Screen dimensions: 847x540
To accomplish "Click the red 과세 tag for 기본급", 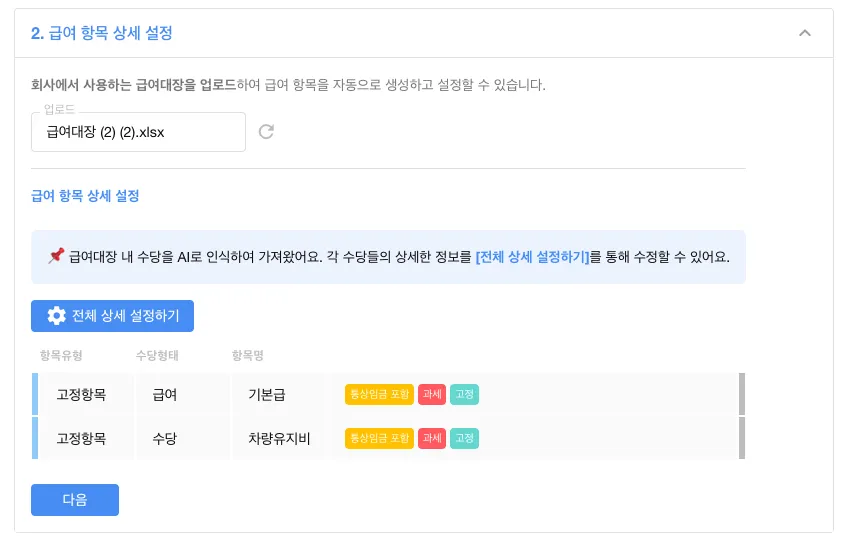I will tap(432, 395).
